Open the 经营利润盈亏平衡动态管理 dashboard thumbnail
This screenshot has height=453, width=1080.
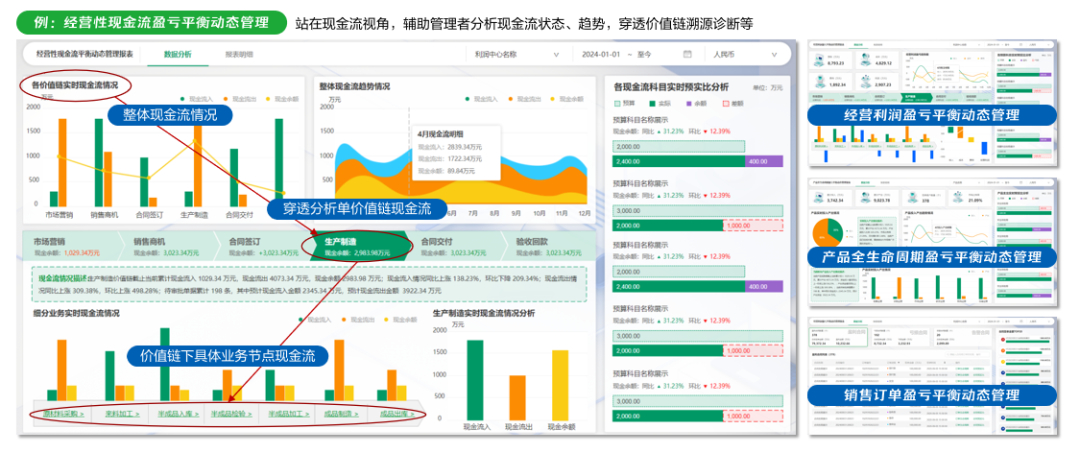[x=933, y=104]
